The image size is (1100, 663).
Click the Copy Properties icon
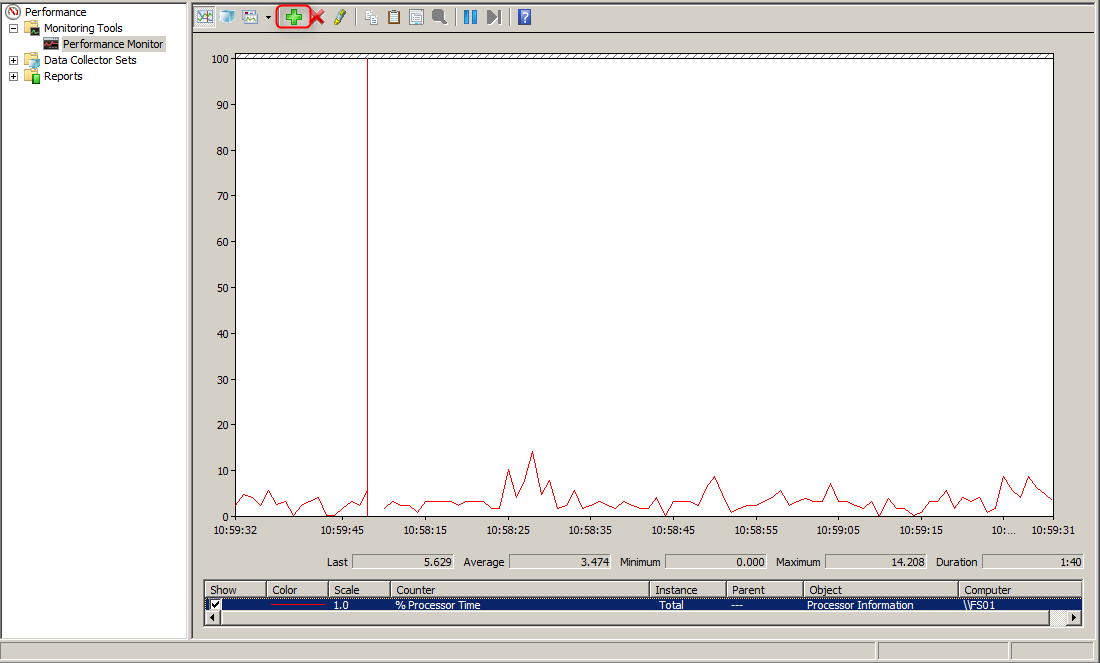[x=371, y=17]
